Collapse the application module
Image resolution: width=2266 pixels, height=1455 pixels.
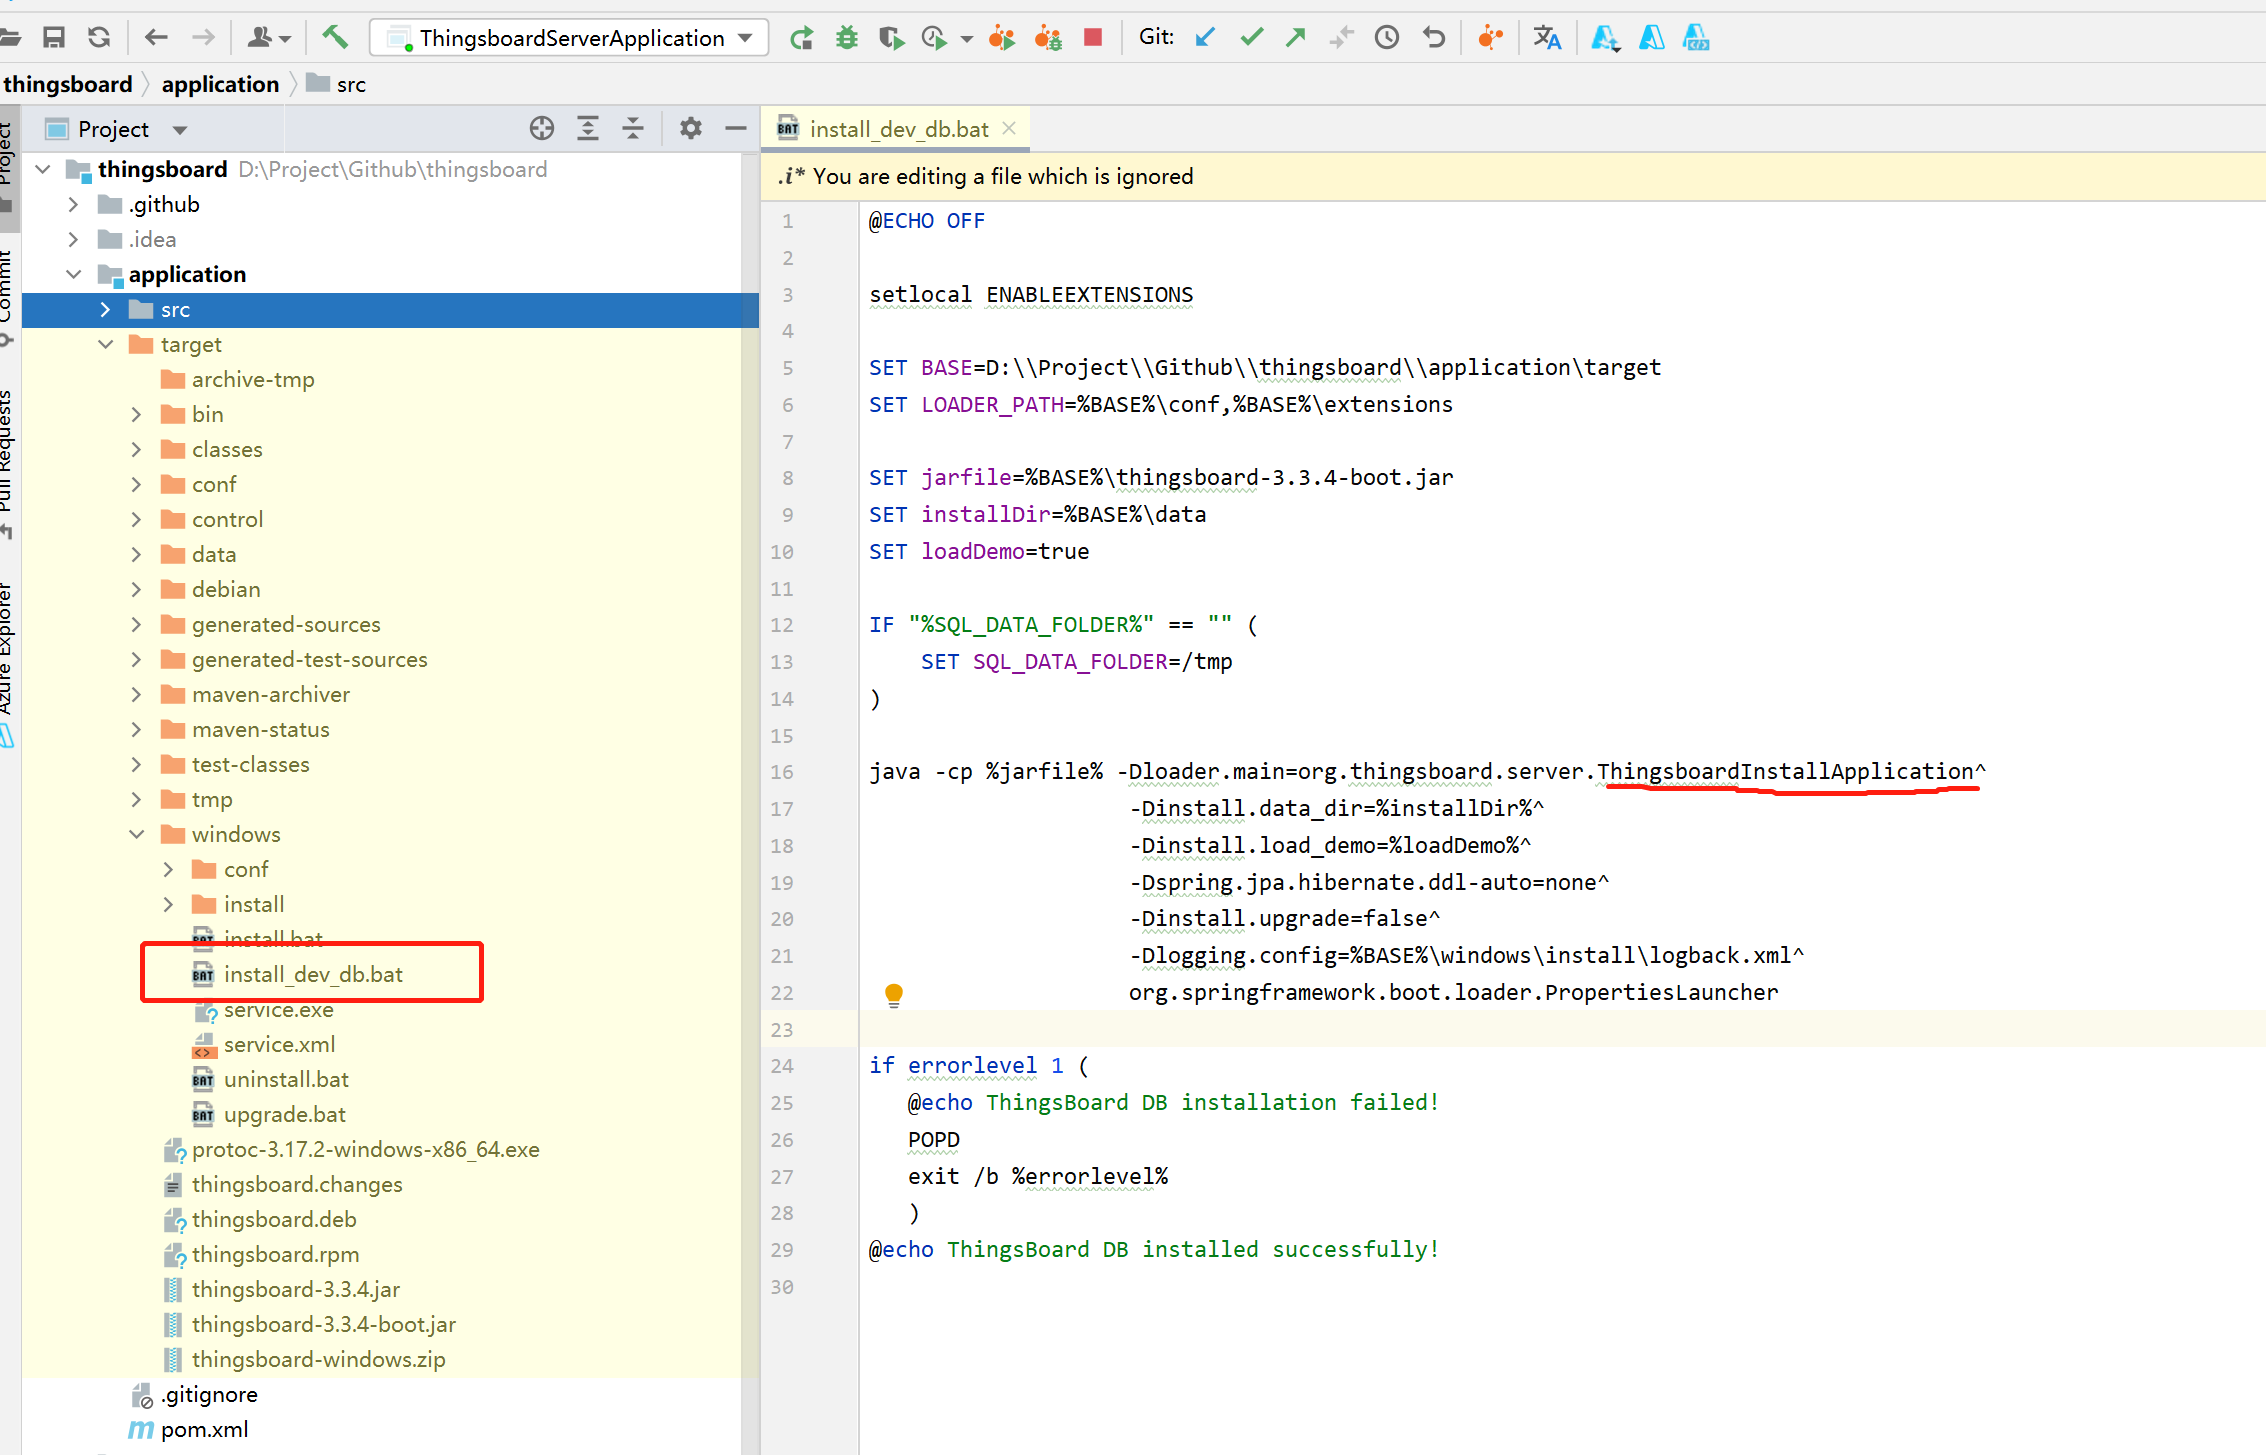point(73,274)
